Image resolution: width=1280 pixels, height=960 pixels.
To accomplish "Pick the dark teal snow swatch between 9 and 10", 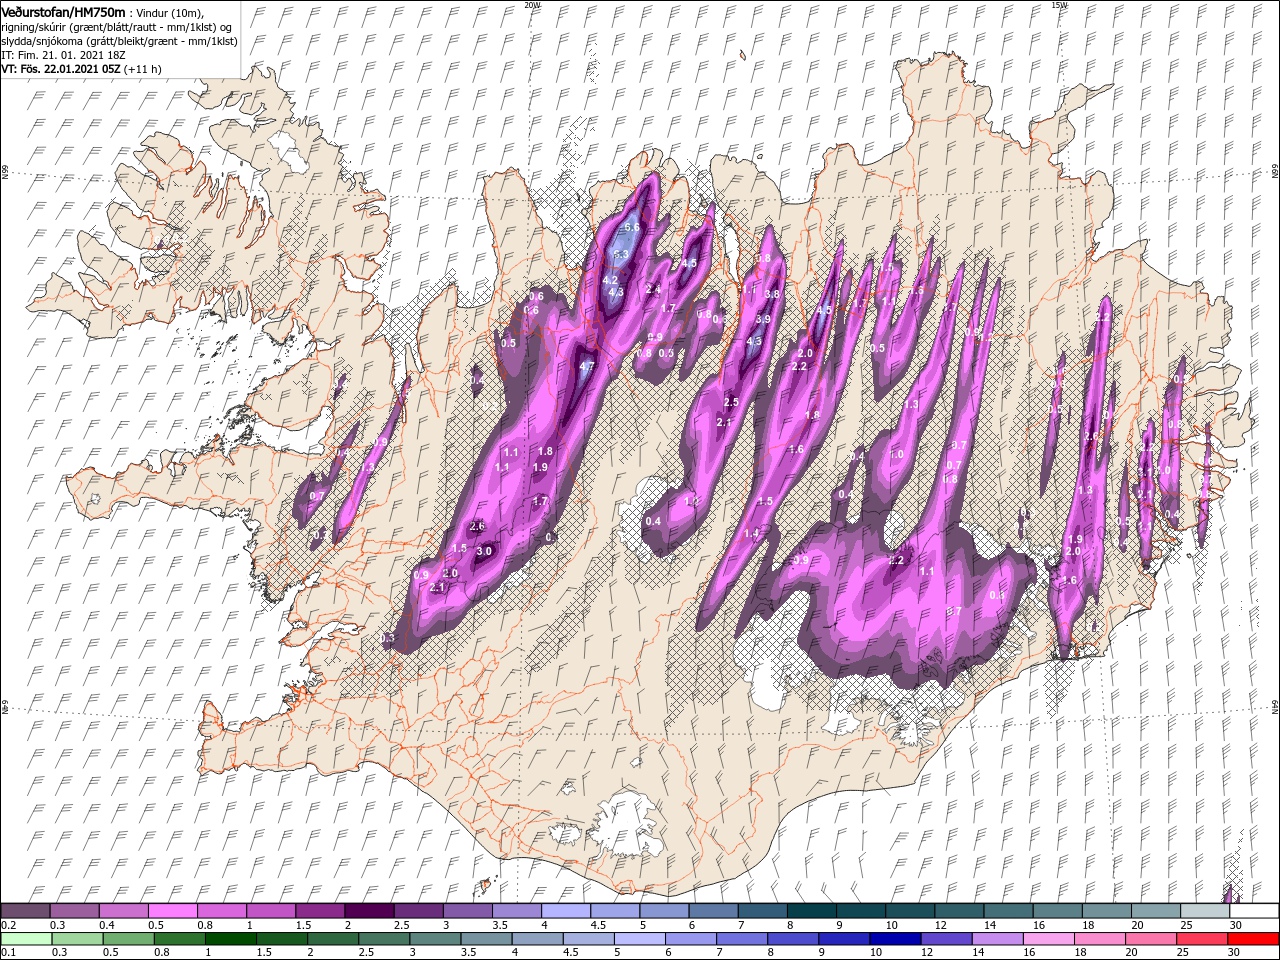I will pyautogui.click(x=860, y=910).
